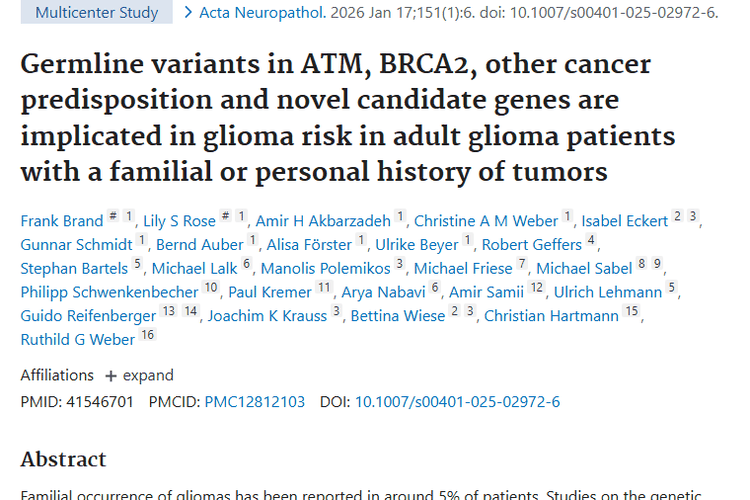
Task: Open author Robert Geffers link
Action: click(531, 245)
